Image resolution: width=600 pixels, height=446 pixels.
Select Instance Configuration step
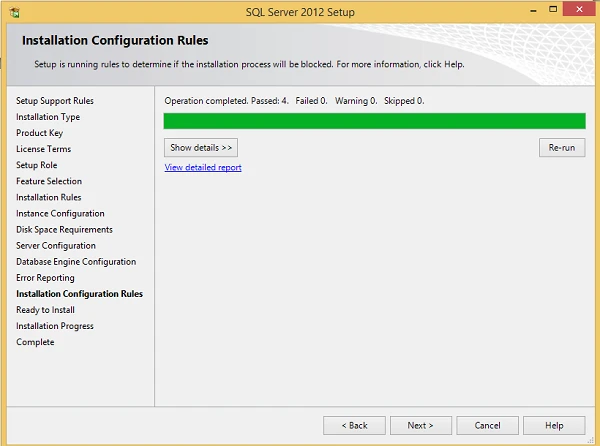point(60,213)
